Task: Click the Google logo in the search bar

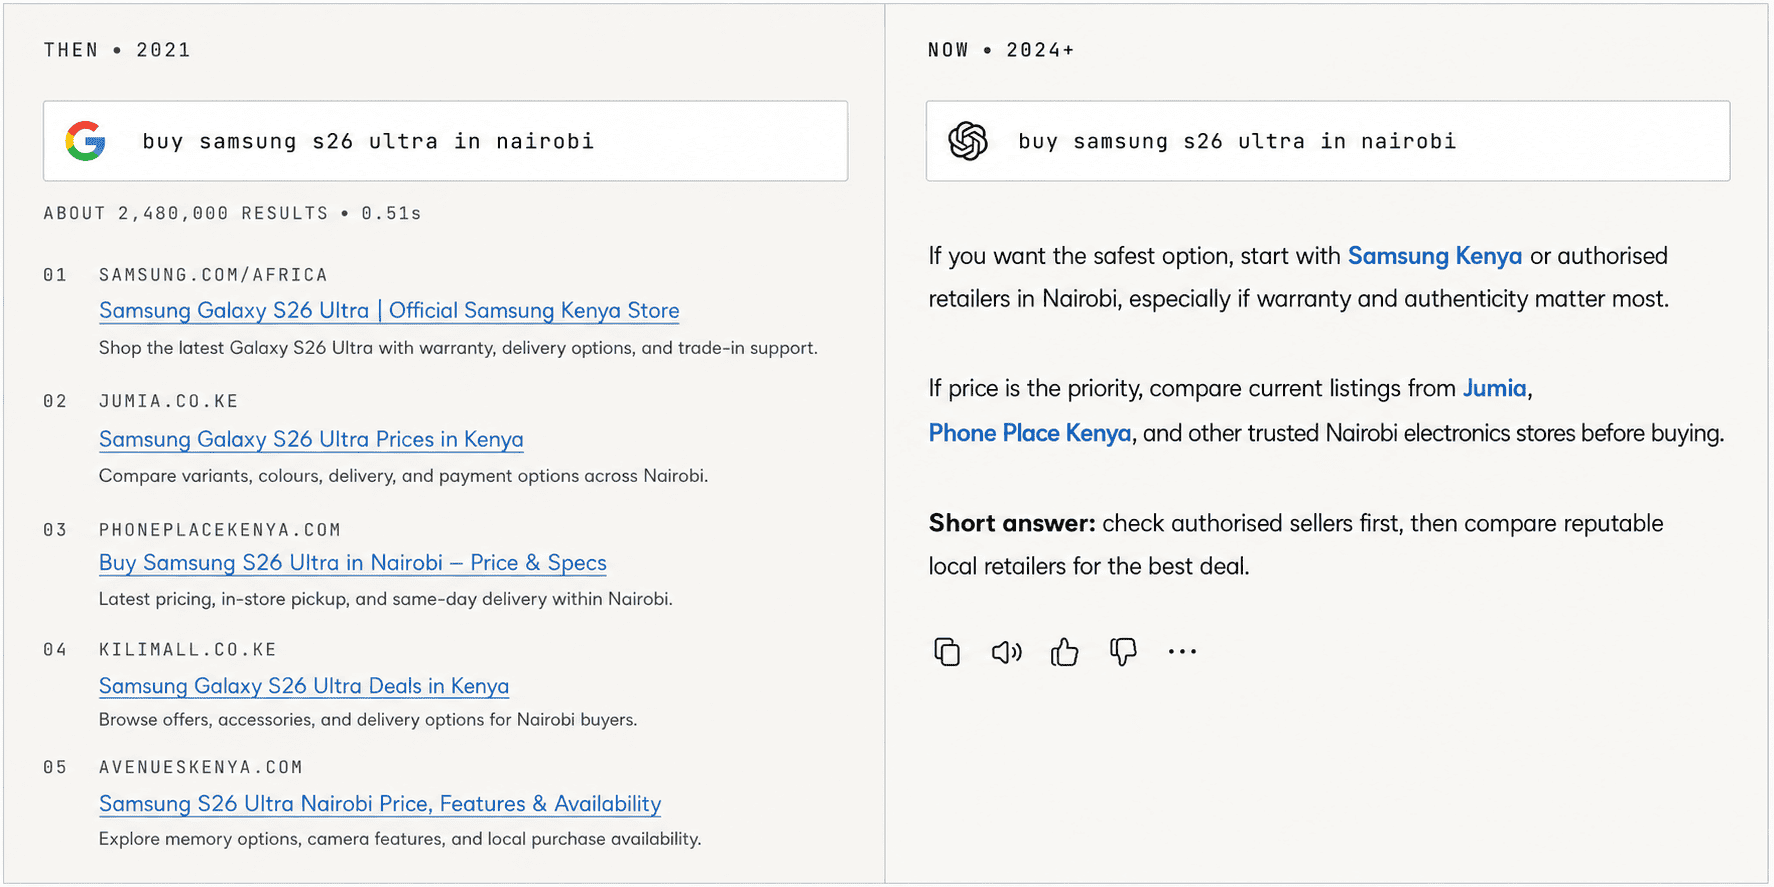Action: pyautogui.click(x=86, y=141)
